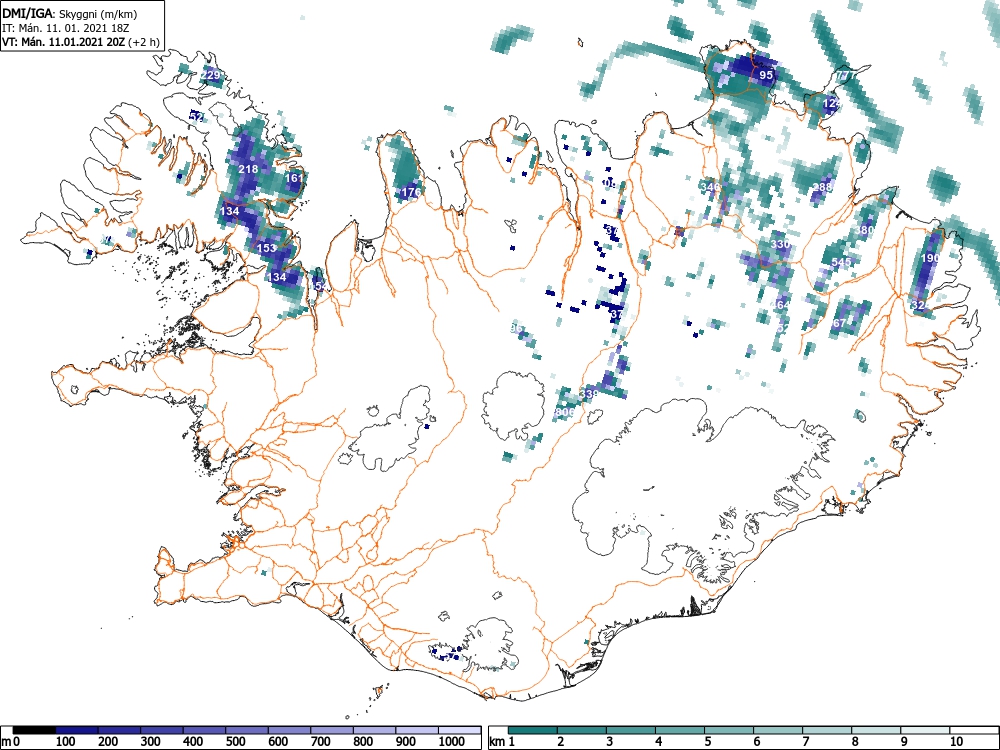This screenshot has width=1000, height=750.
Task: Select the teal legend swatch above 5
Action: (729, 729)
